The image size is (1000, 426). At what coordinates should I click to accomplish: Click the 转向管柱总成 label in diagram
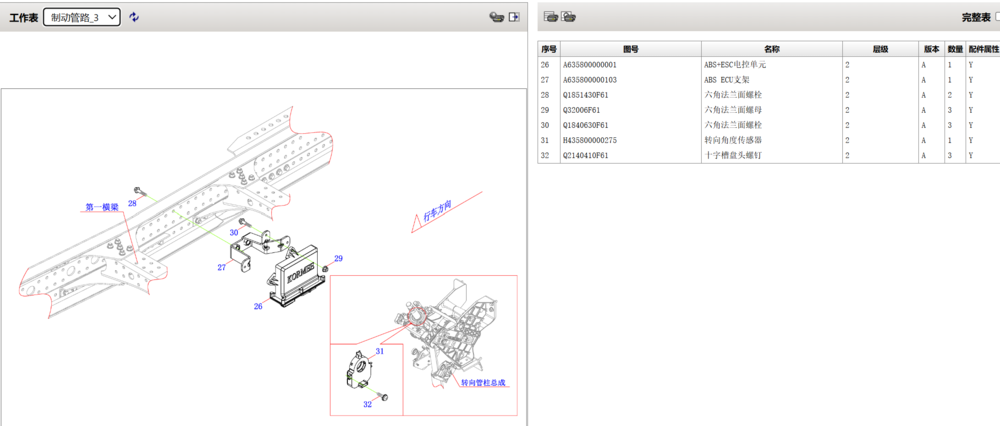point(484,383)
